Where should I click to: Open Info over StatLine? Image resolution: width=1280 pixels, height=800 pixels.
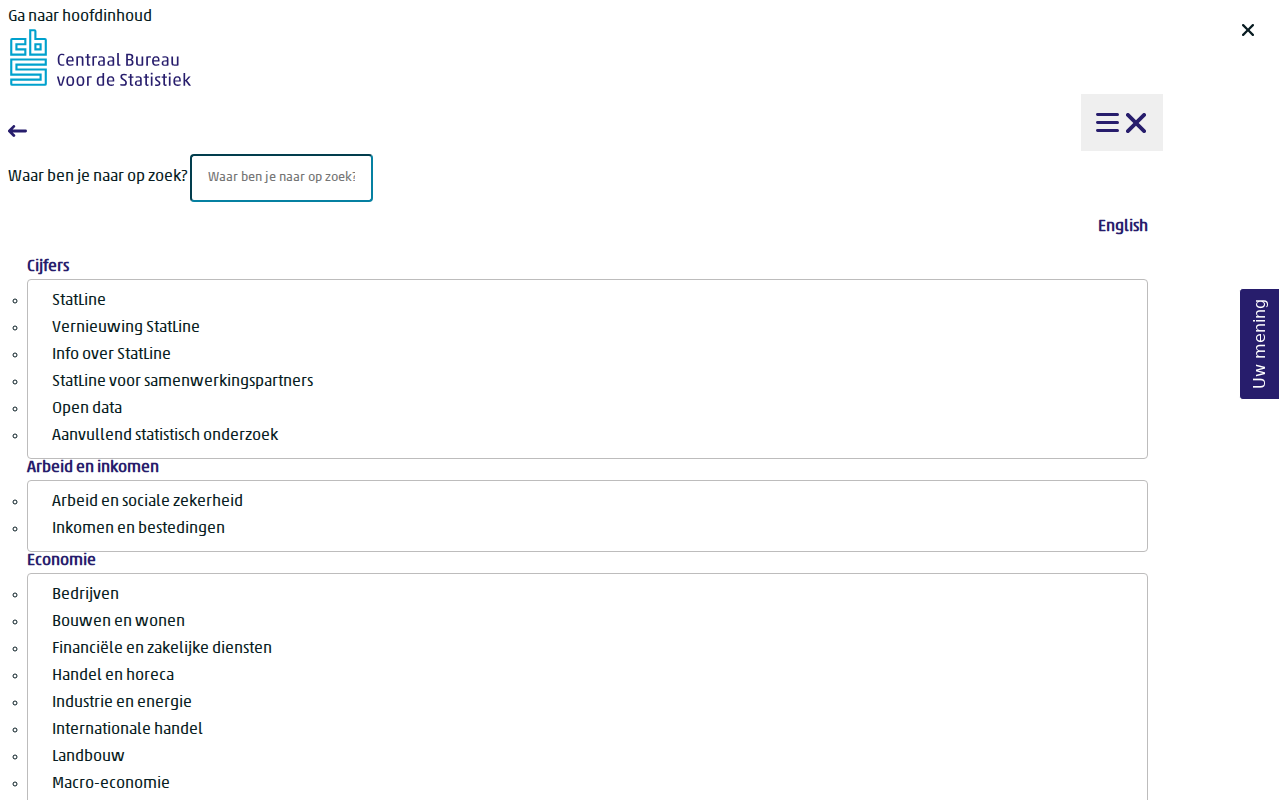coord(111,353)
